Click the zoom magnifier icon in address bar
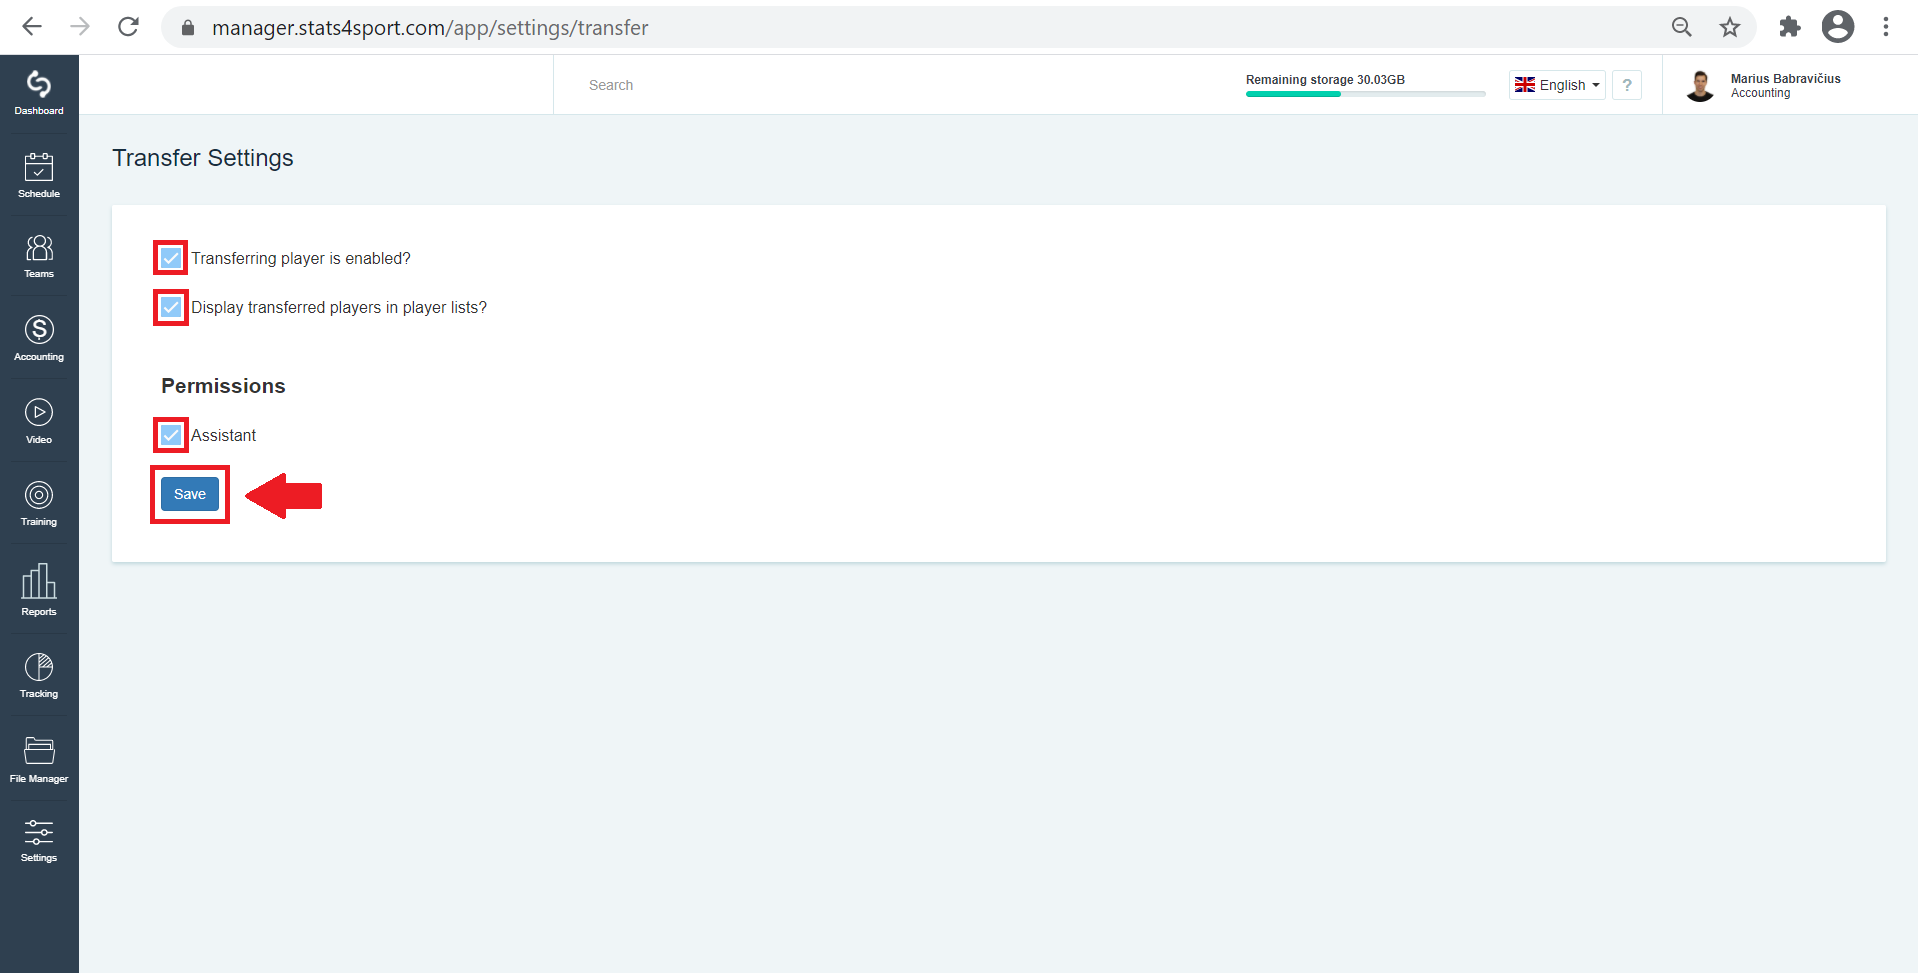Viewport: 1918px width, 973px height. [1682, 27]
